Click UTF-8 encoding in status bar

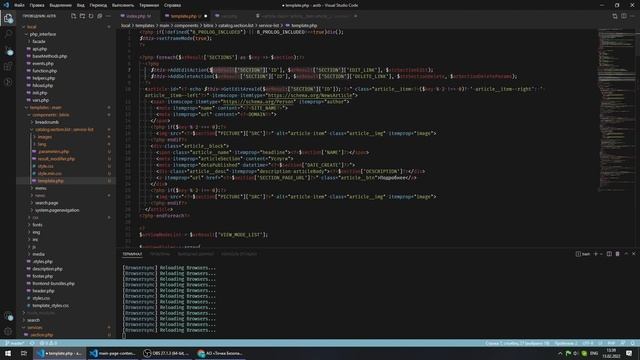click(x=588, y=343)
